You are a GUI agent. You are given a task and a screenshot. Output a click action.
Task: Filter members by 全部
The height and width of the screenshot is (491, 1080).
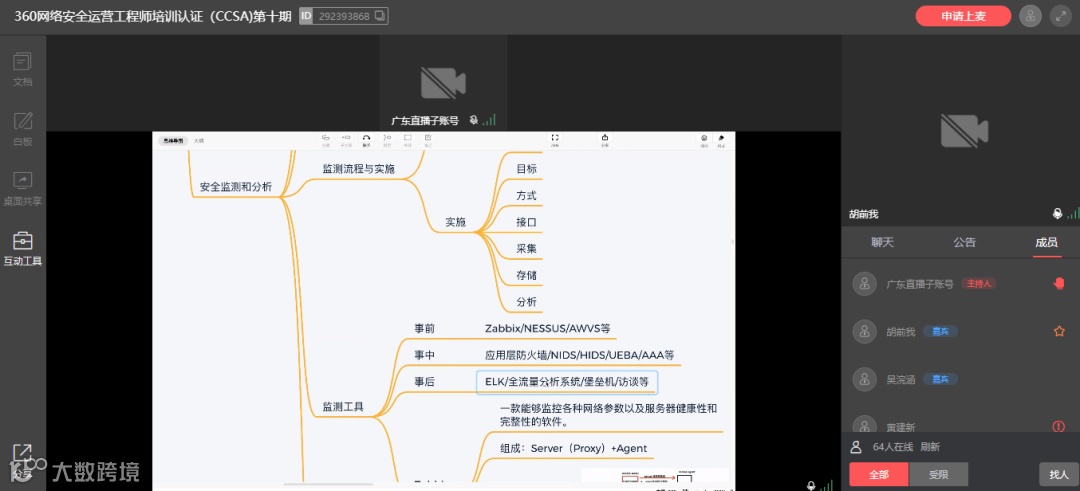point(879,474)
